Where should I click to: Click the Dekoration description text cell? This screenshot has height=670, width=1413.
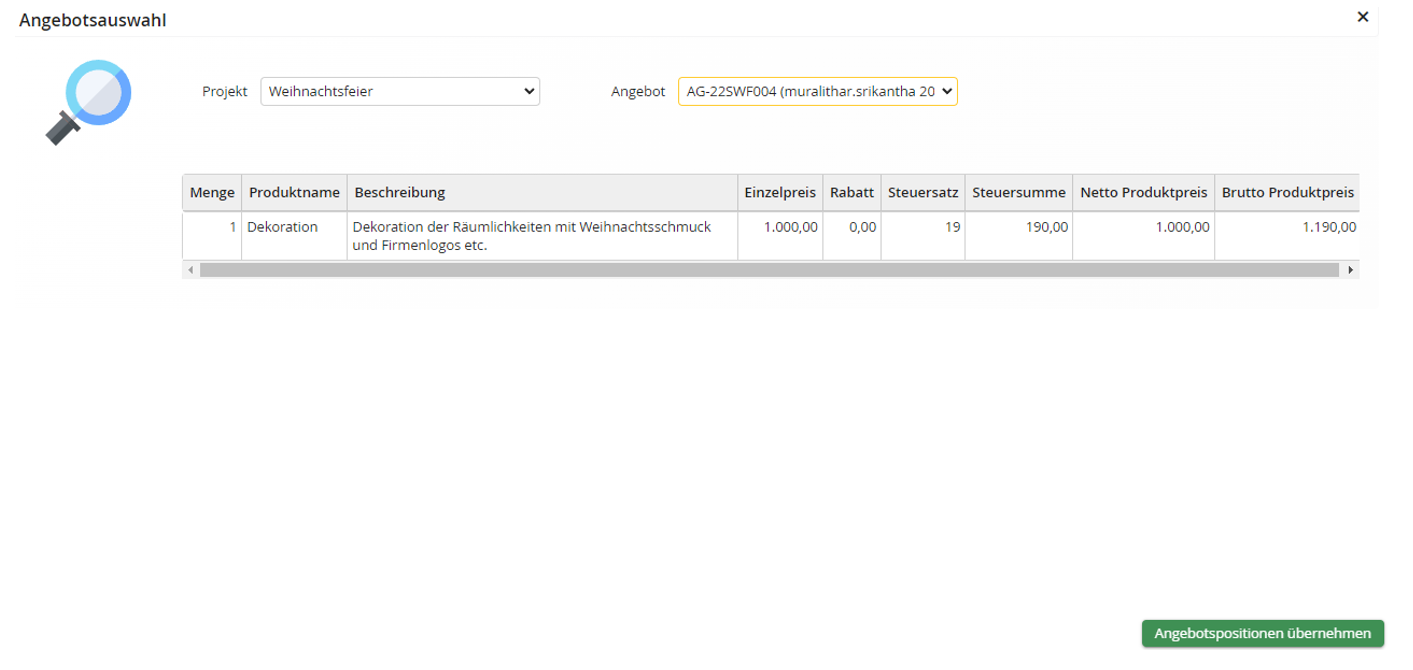532,236
